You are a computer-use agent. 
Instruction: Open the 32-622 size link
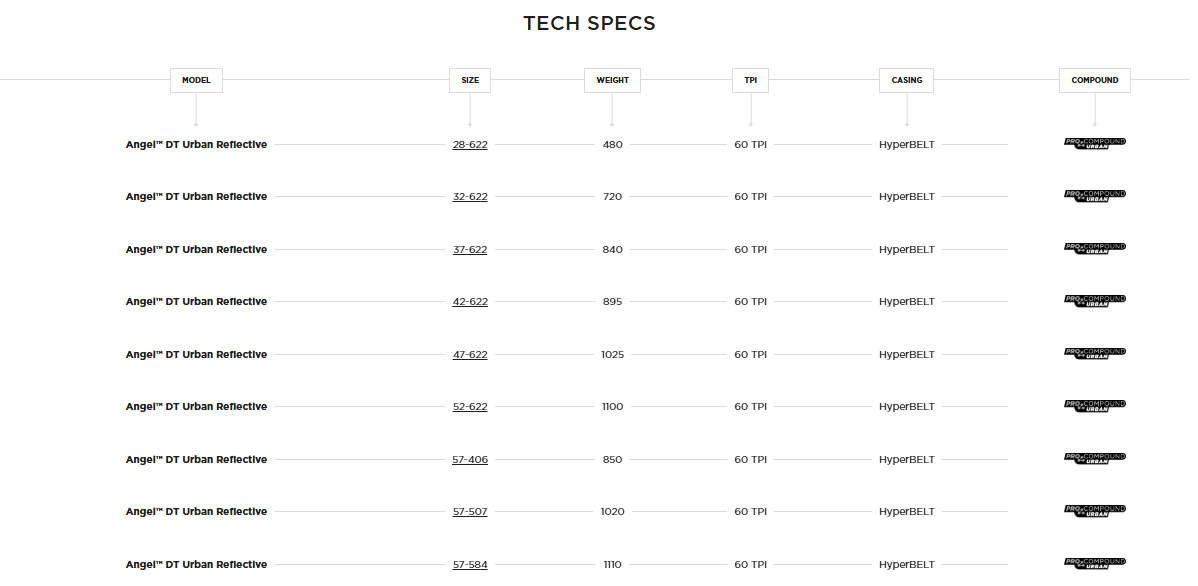pyautogui.click(x=470, y=197)
